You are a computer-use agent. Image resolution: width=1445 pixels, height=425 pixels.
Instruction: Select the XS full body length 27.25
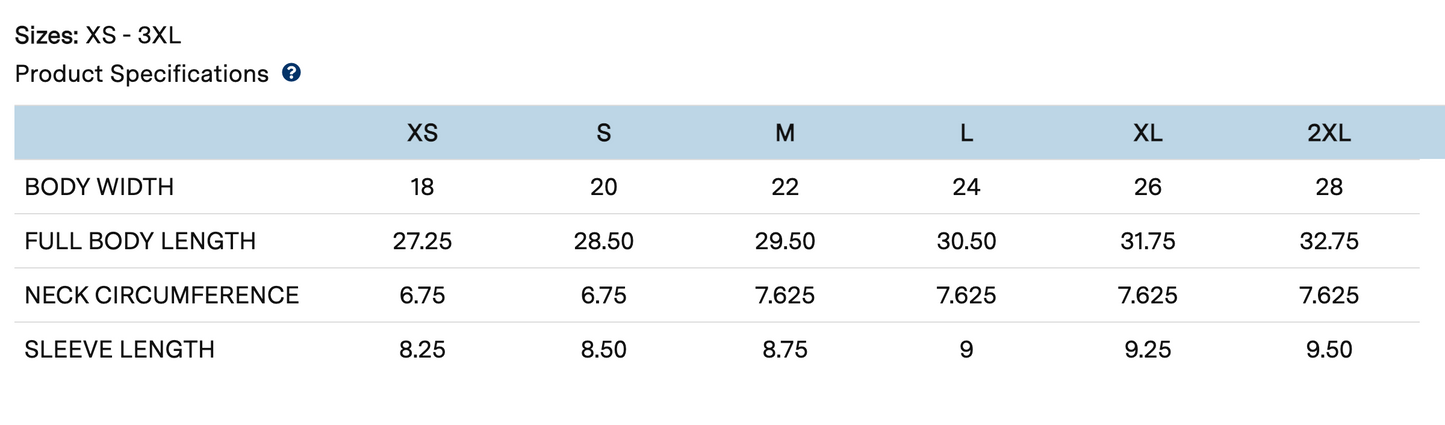[x=422, y=241]
